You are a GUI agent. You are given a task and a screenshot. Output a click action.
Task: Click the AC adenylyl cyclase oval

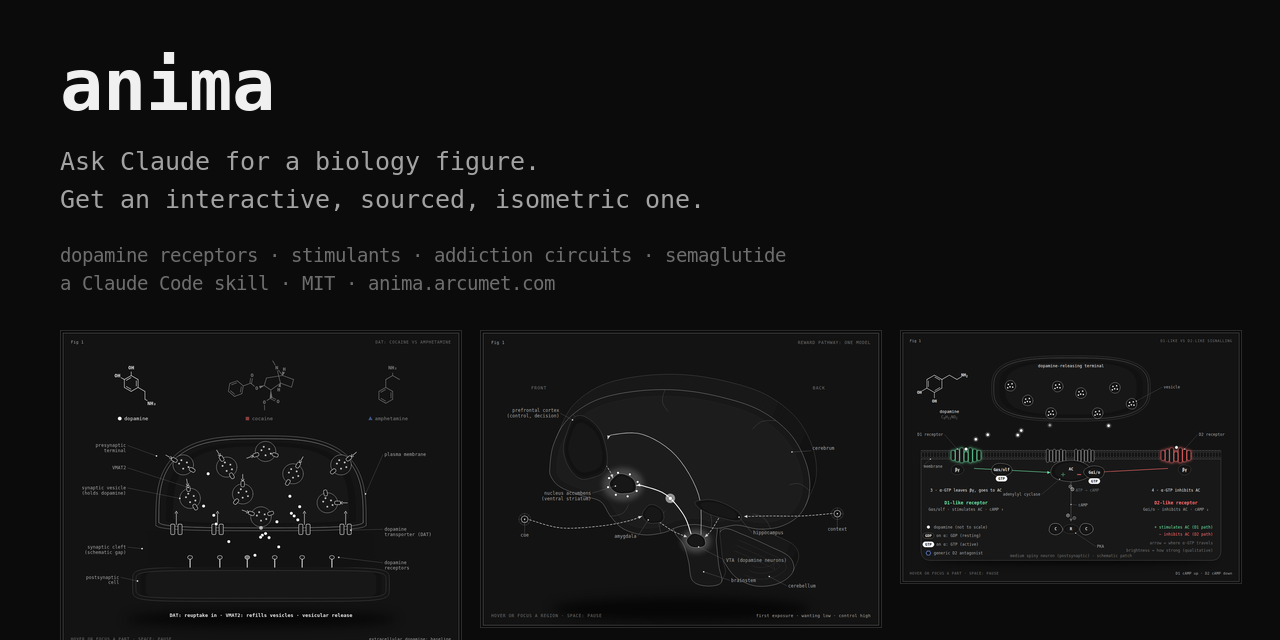(x=1070, y=470)
